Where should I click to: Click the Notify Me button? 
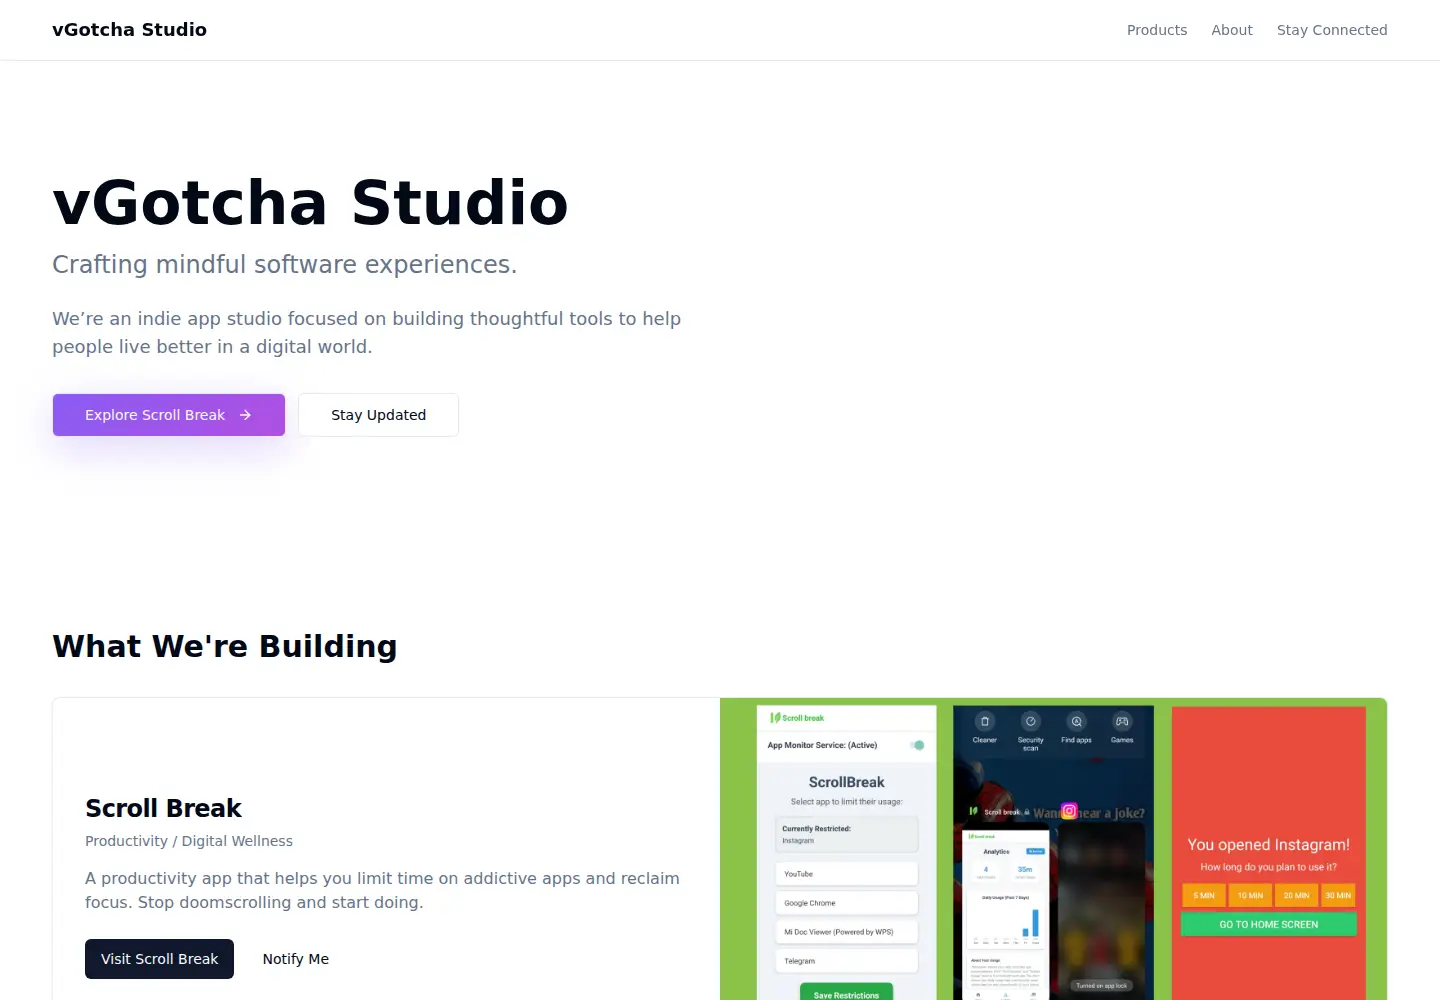(x=296, y=959)
